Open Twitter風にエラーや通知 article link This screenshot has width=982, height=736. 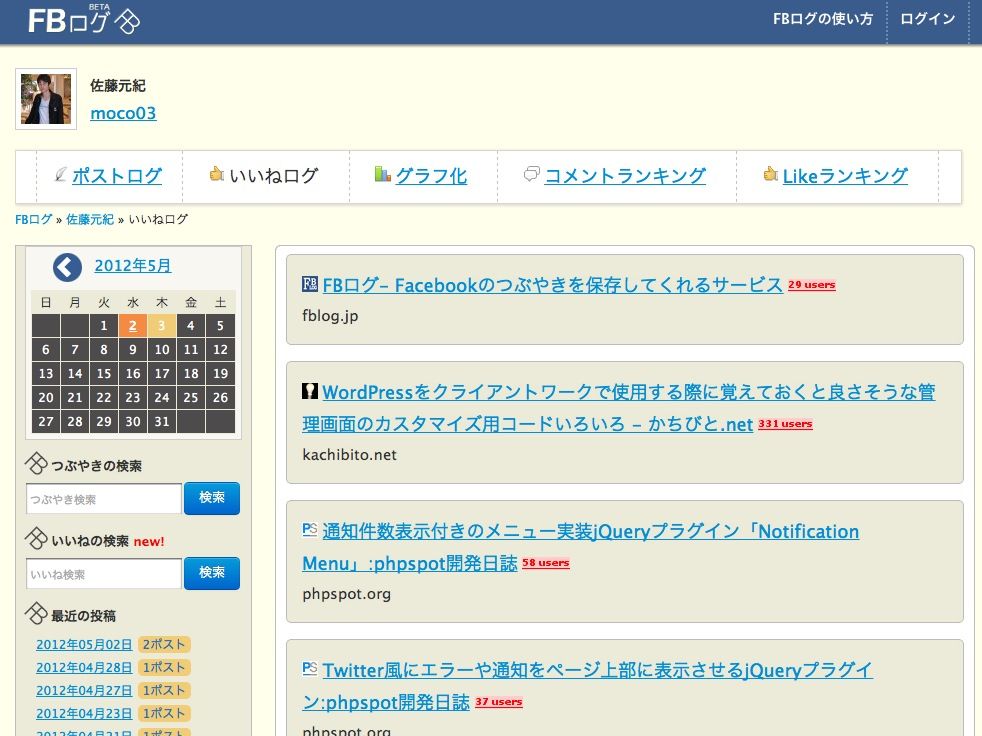(x=587, y=686)
